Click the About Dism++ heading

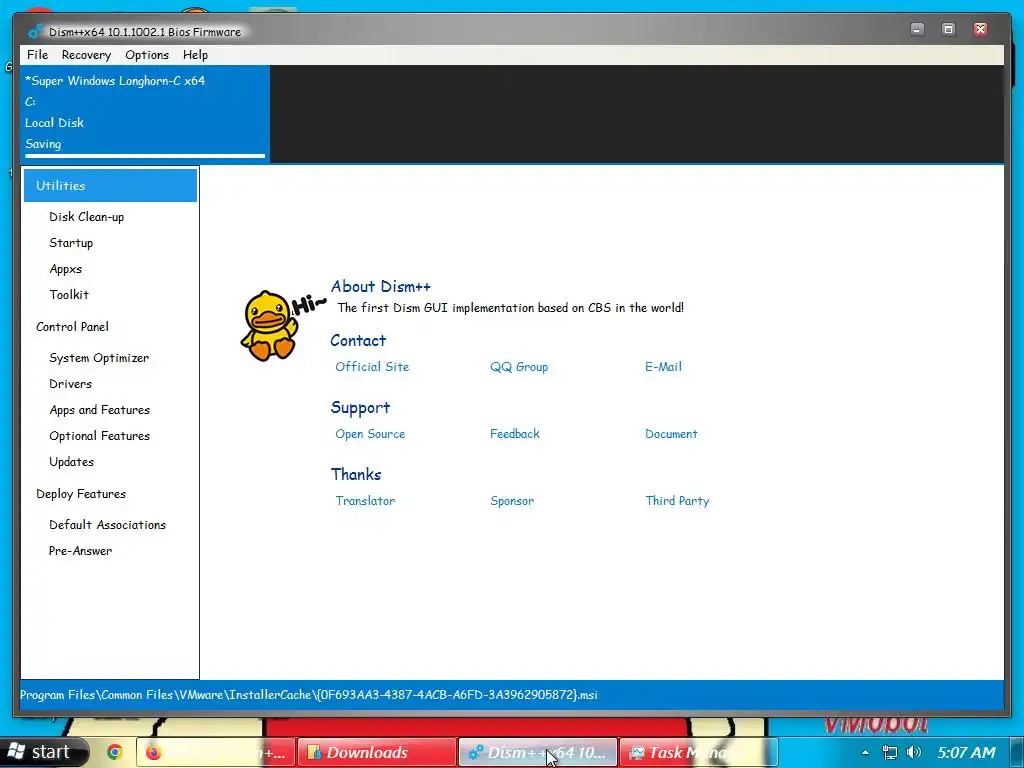(381, 286)
